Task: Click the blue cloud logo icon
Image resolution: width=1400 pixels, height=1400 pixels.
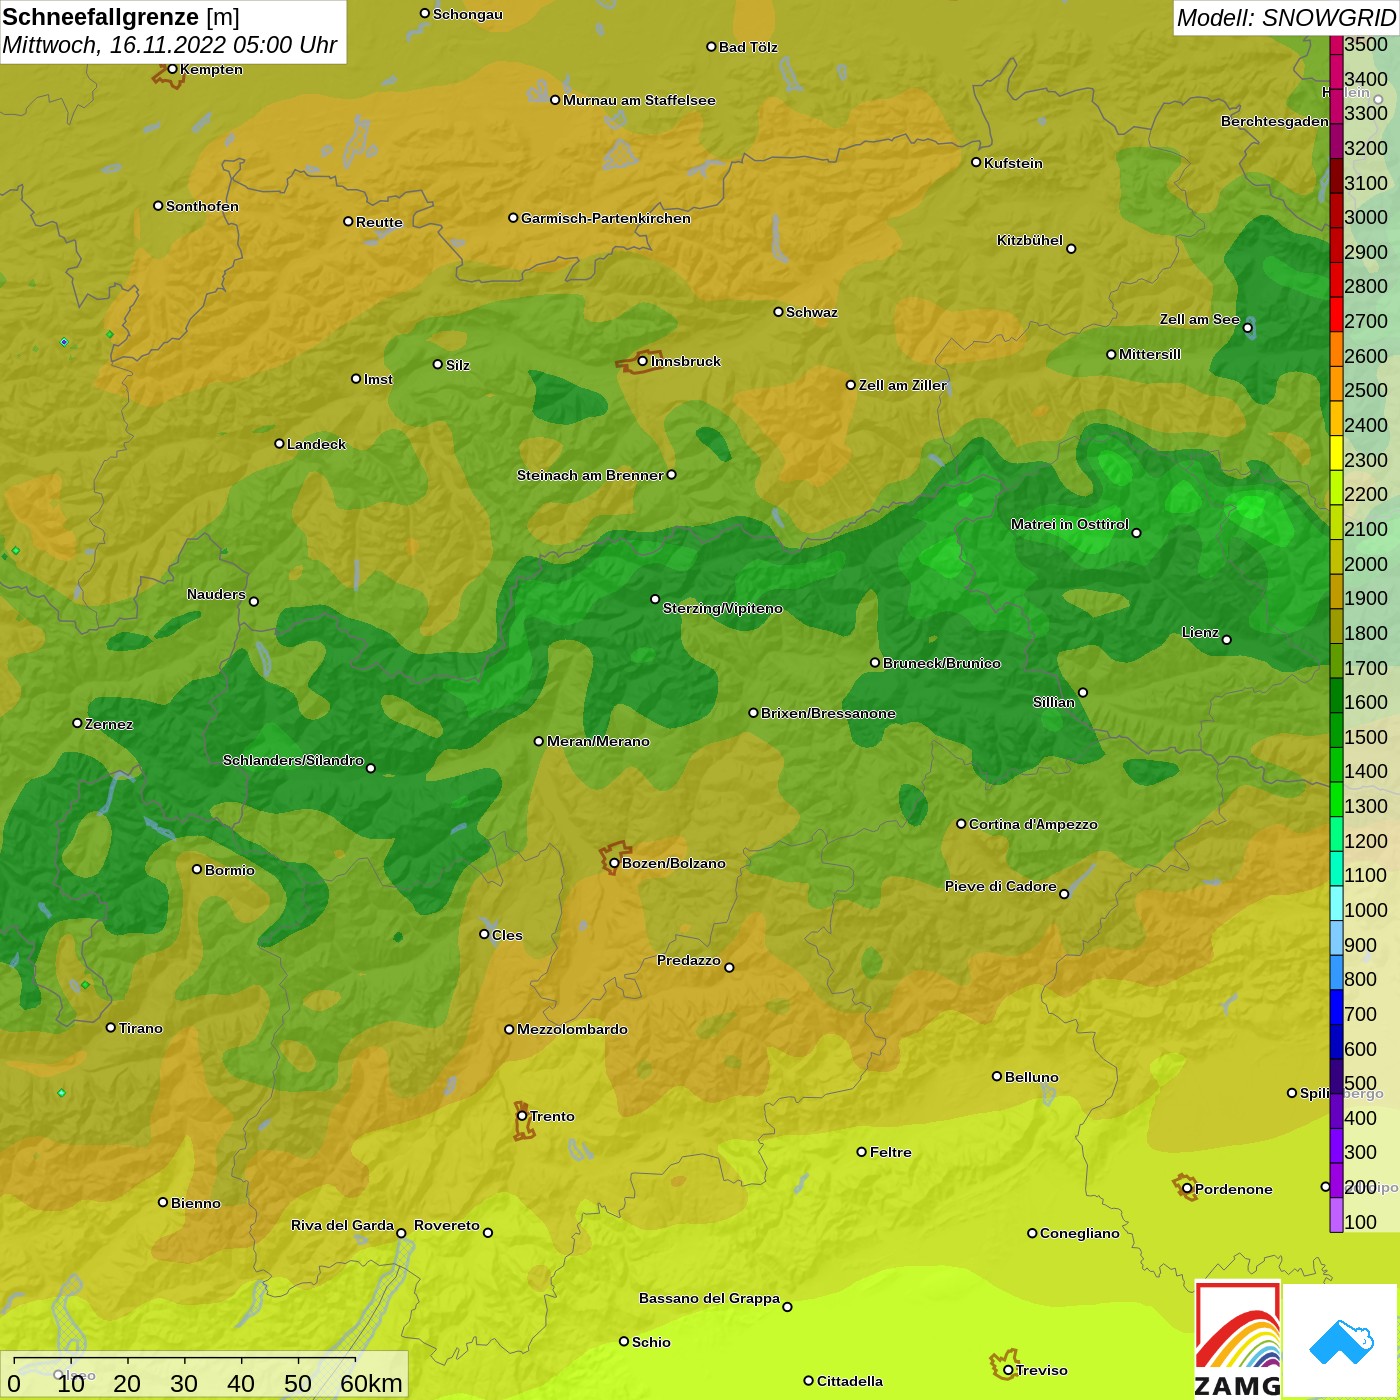Action: pyautogui.click(x=1341, y=1342)
